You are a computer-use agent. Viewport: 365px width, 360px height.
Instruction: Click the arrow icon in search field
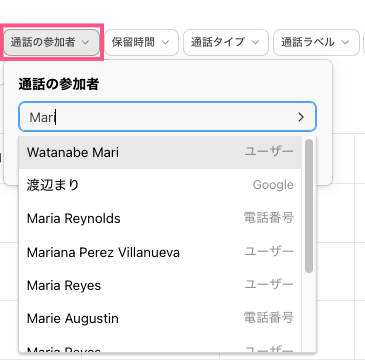301,117
